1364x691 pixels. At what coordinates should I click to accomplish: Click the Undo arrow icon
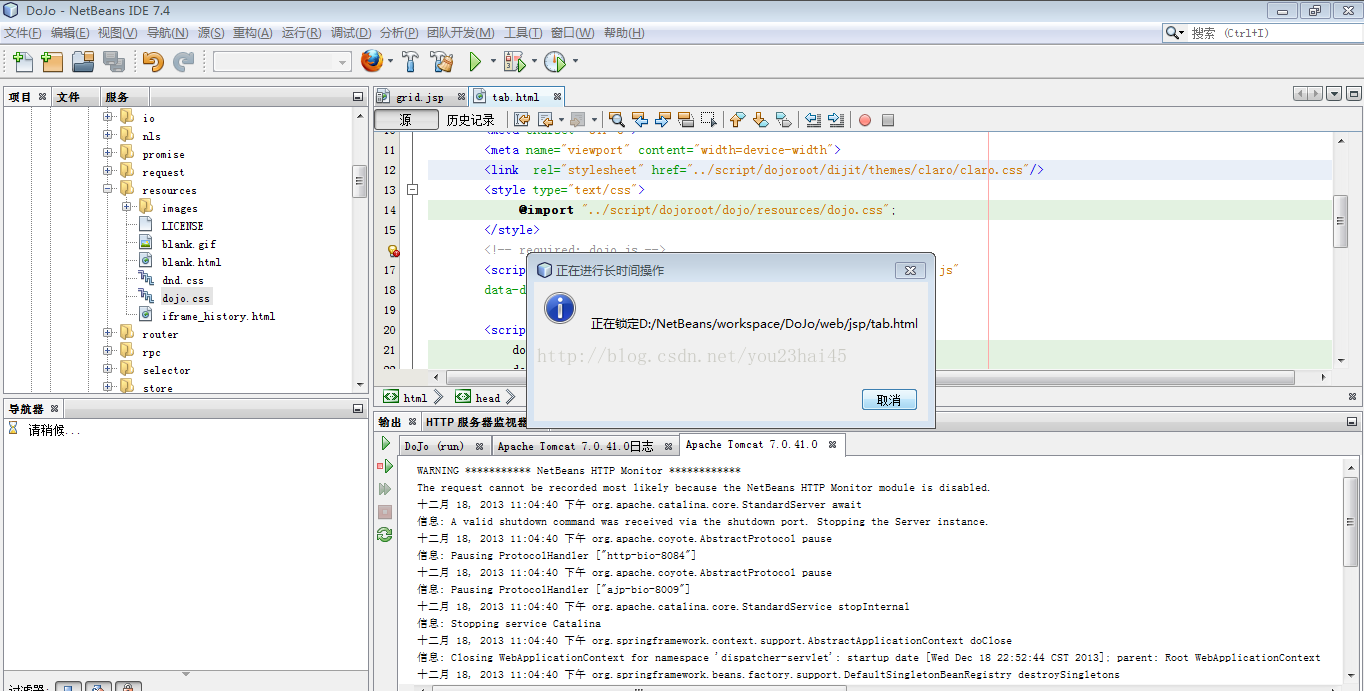[x=153, y=62]
